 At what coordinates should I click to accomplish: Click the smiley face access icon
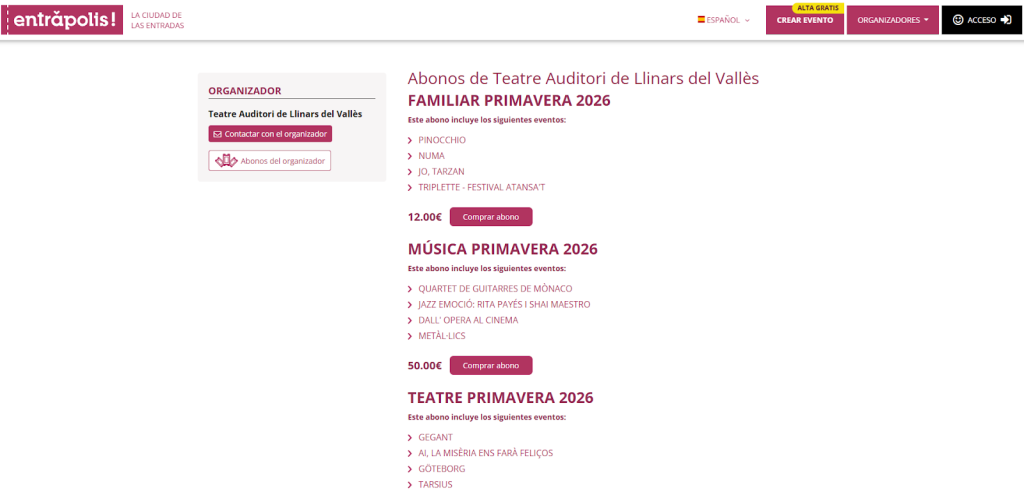(957, 20)
